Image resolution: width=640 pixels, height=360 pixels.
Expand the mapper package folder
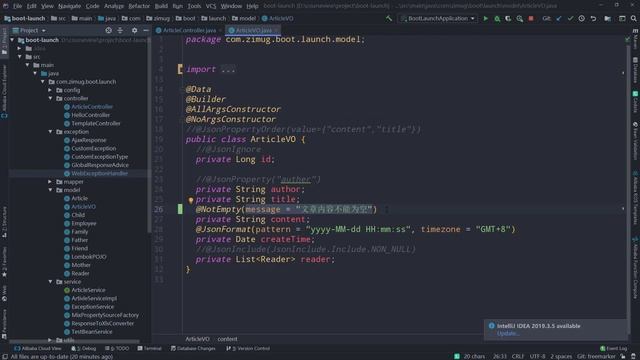click(x=51, y=182)
